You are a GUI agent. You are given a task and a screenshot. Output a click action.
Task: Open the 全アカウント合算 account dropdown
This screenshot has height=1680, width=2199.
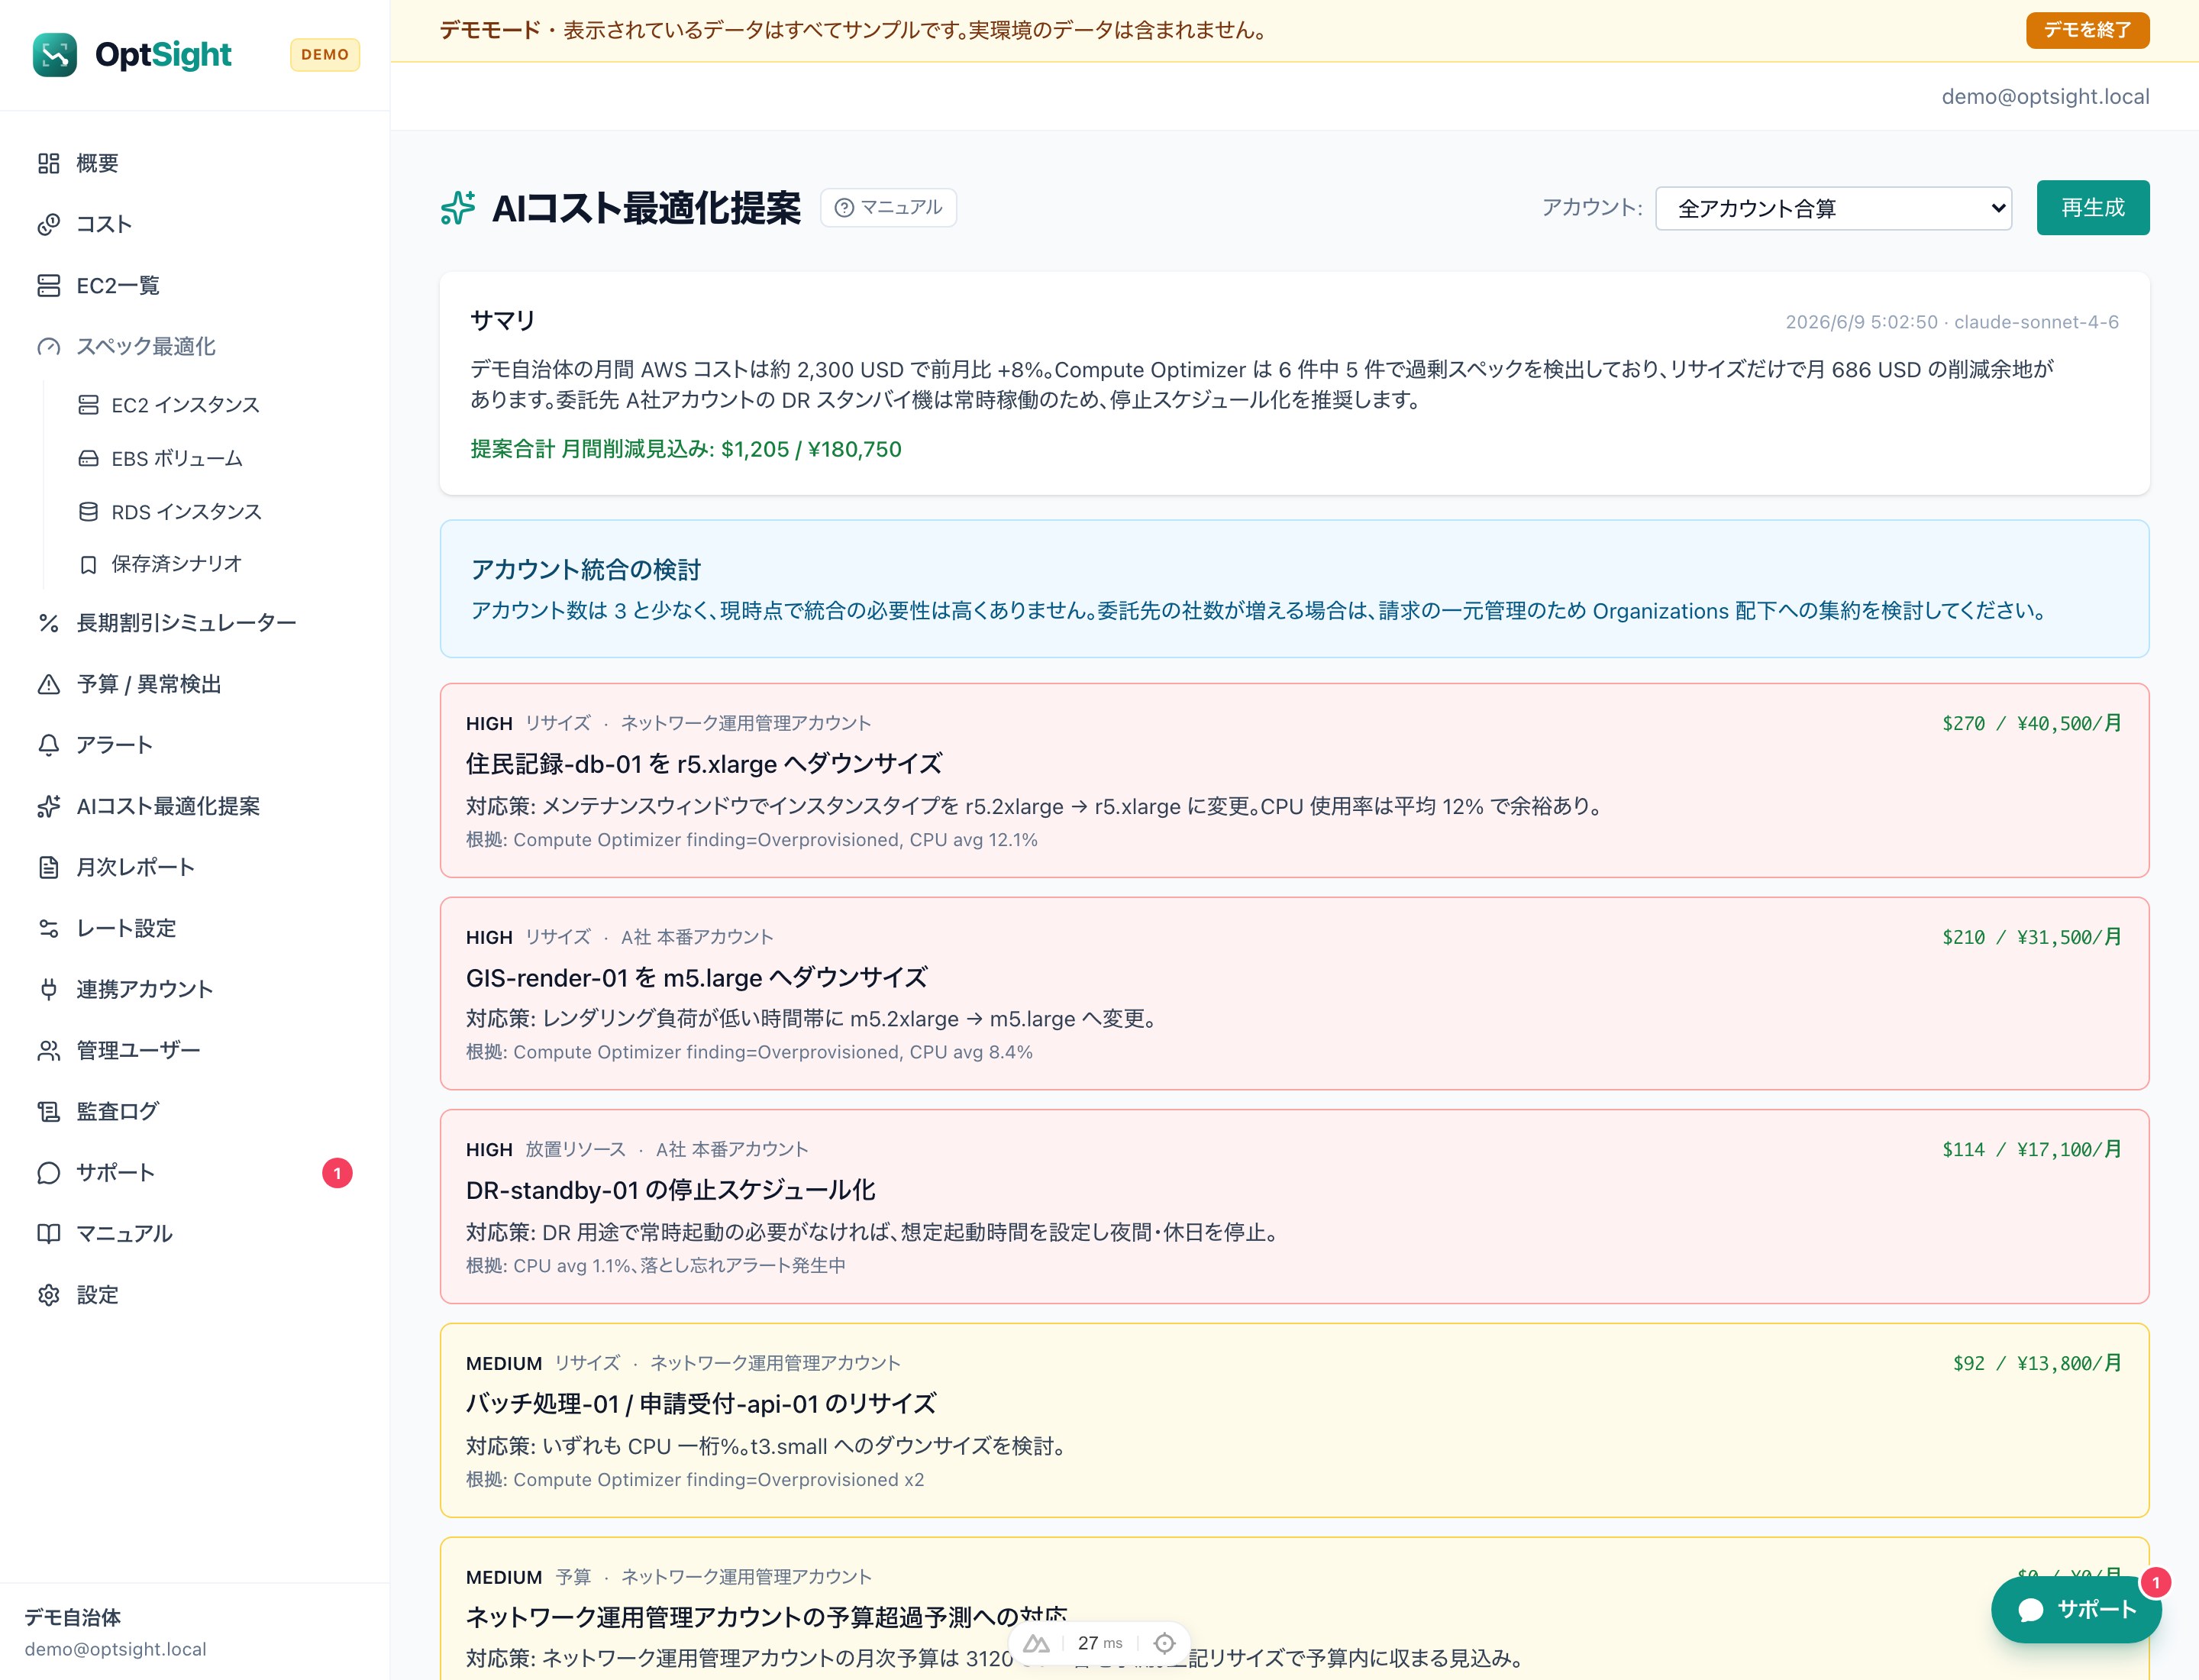click(x=1833, y=208)
